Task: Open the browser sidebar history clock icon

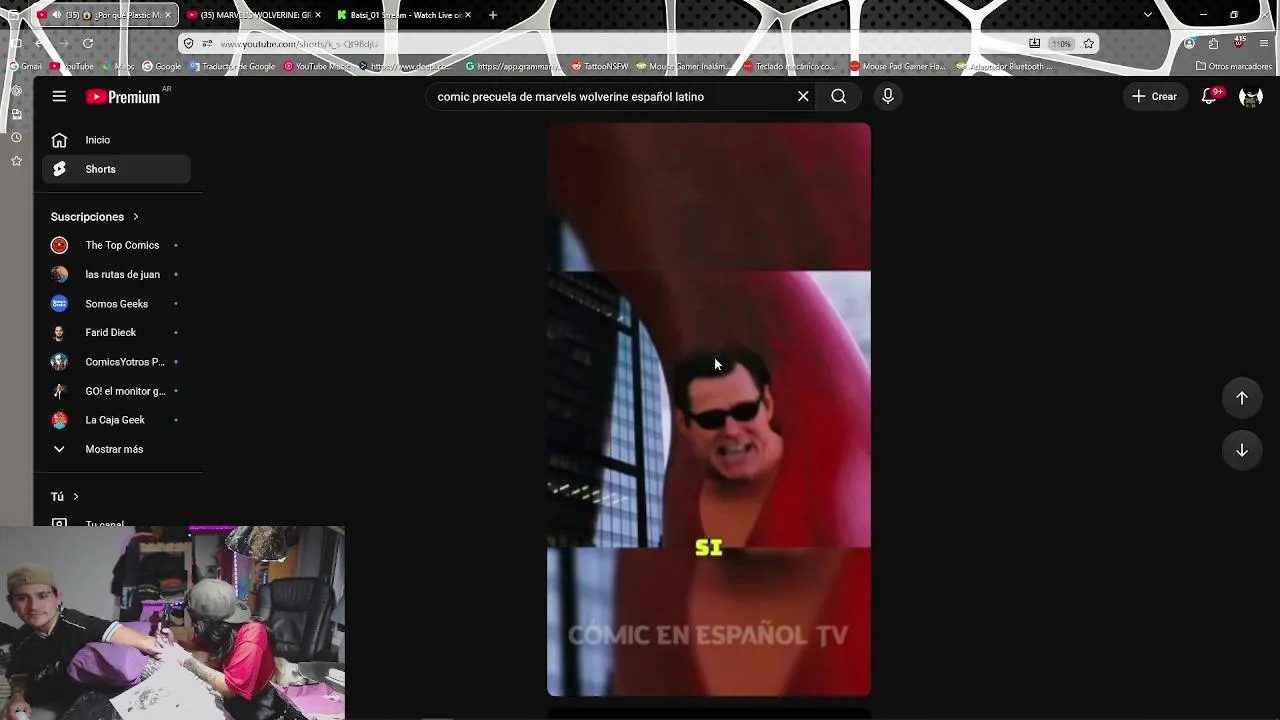Action: (16, 137)
